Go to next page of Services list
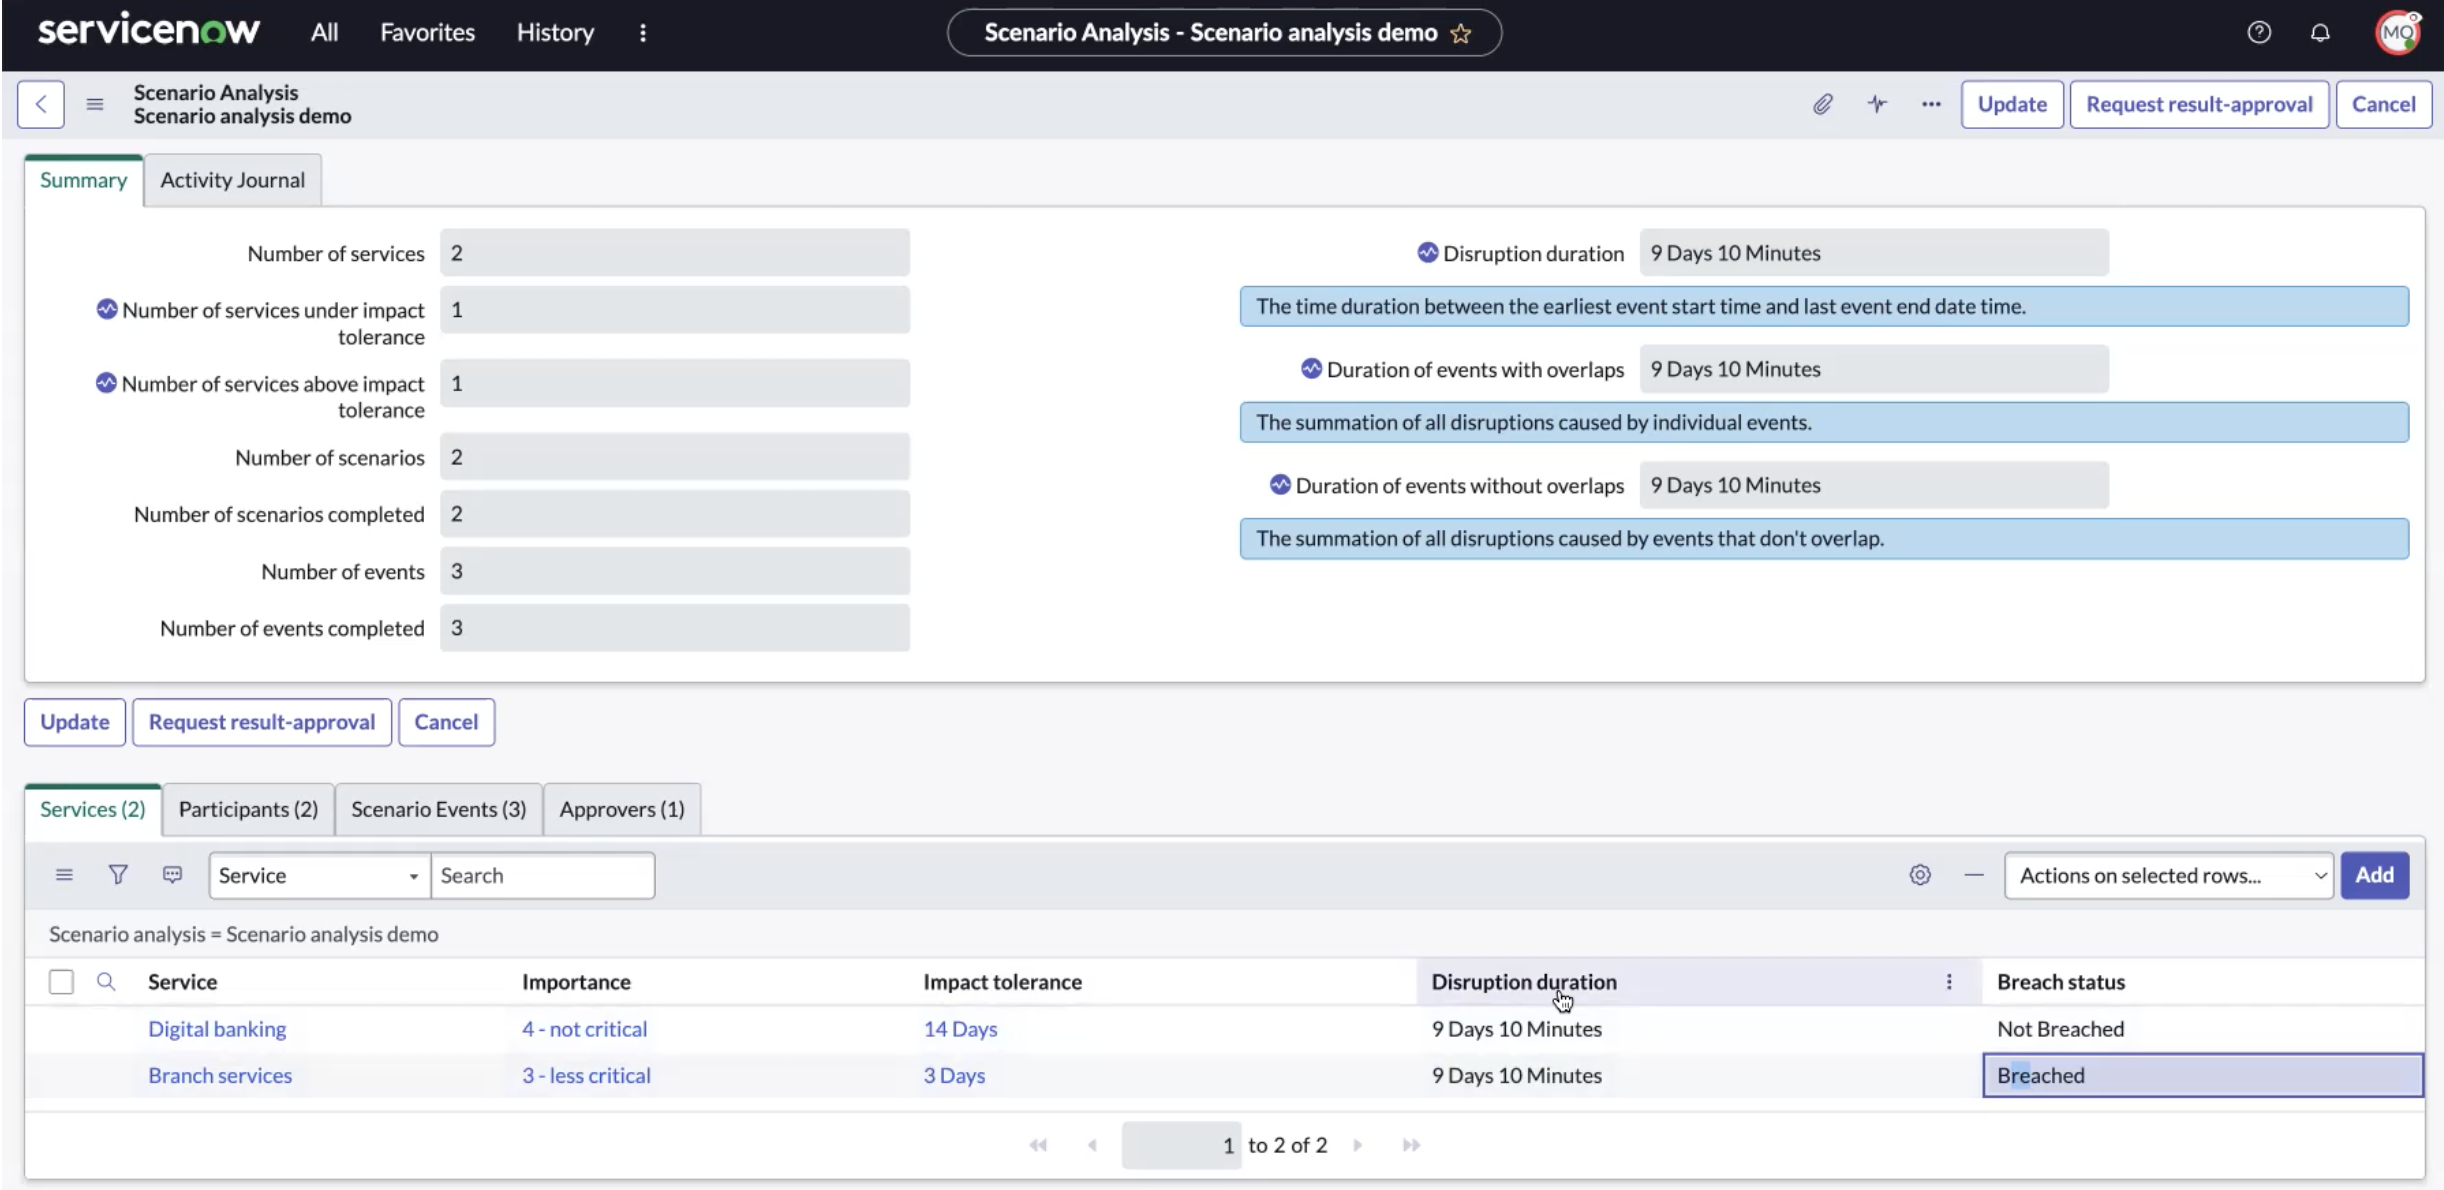Viewport: 2444px width, 1190px height. [1358, 1145]
